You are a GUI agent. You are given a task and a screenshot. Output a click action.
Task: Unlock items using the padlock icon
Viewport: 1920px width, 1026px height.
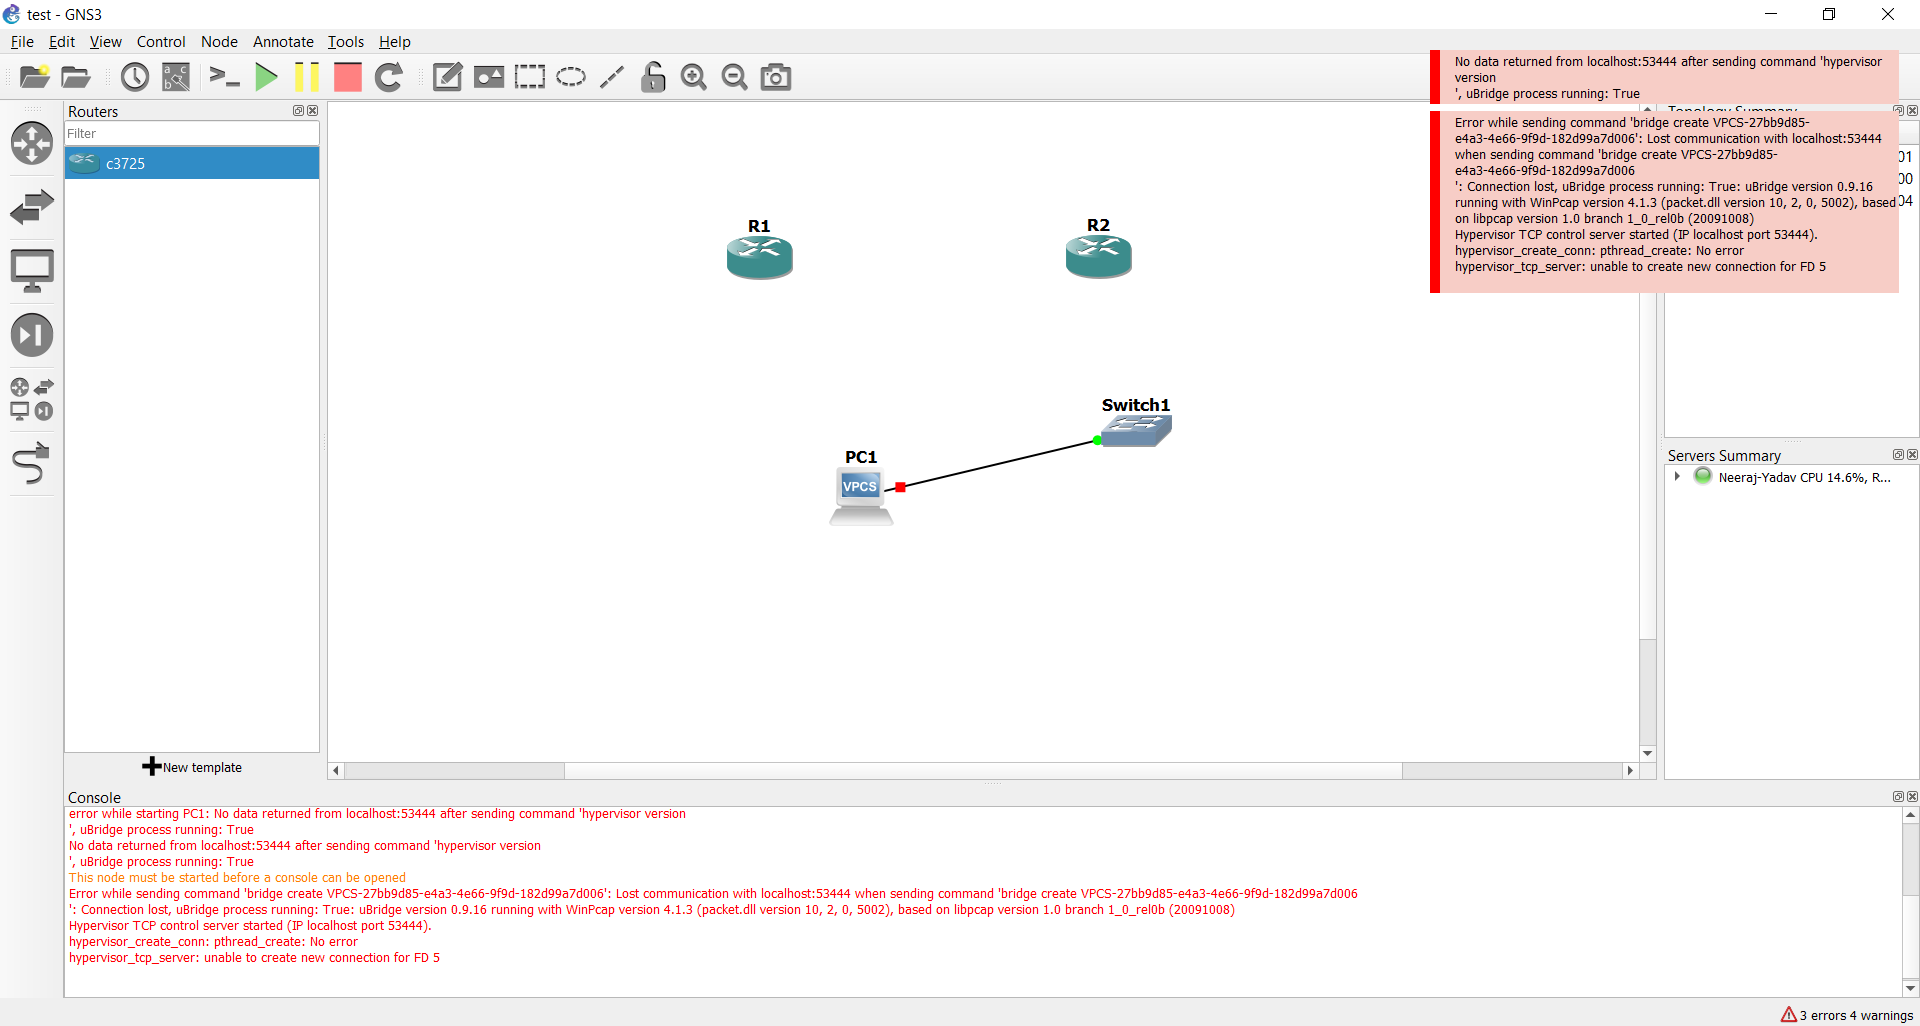click(653, 77)
